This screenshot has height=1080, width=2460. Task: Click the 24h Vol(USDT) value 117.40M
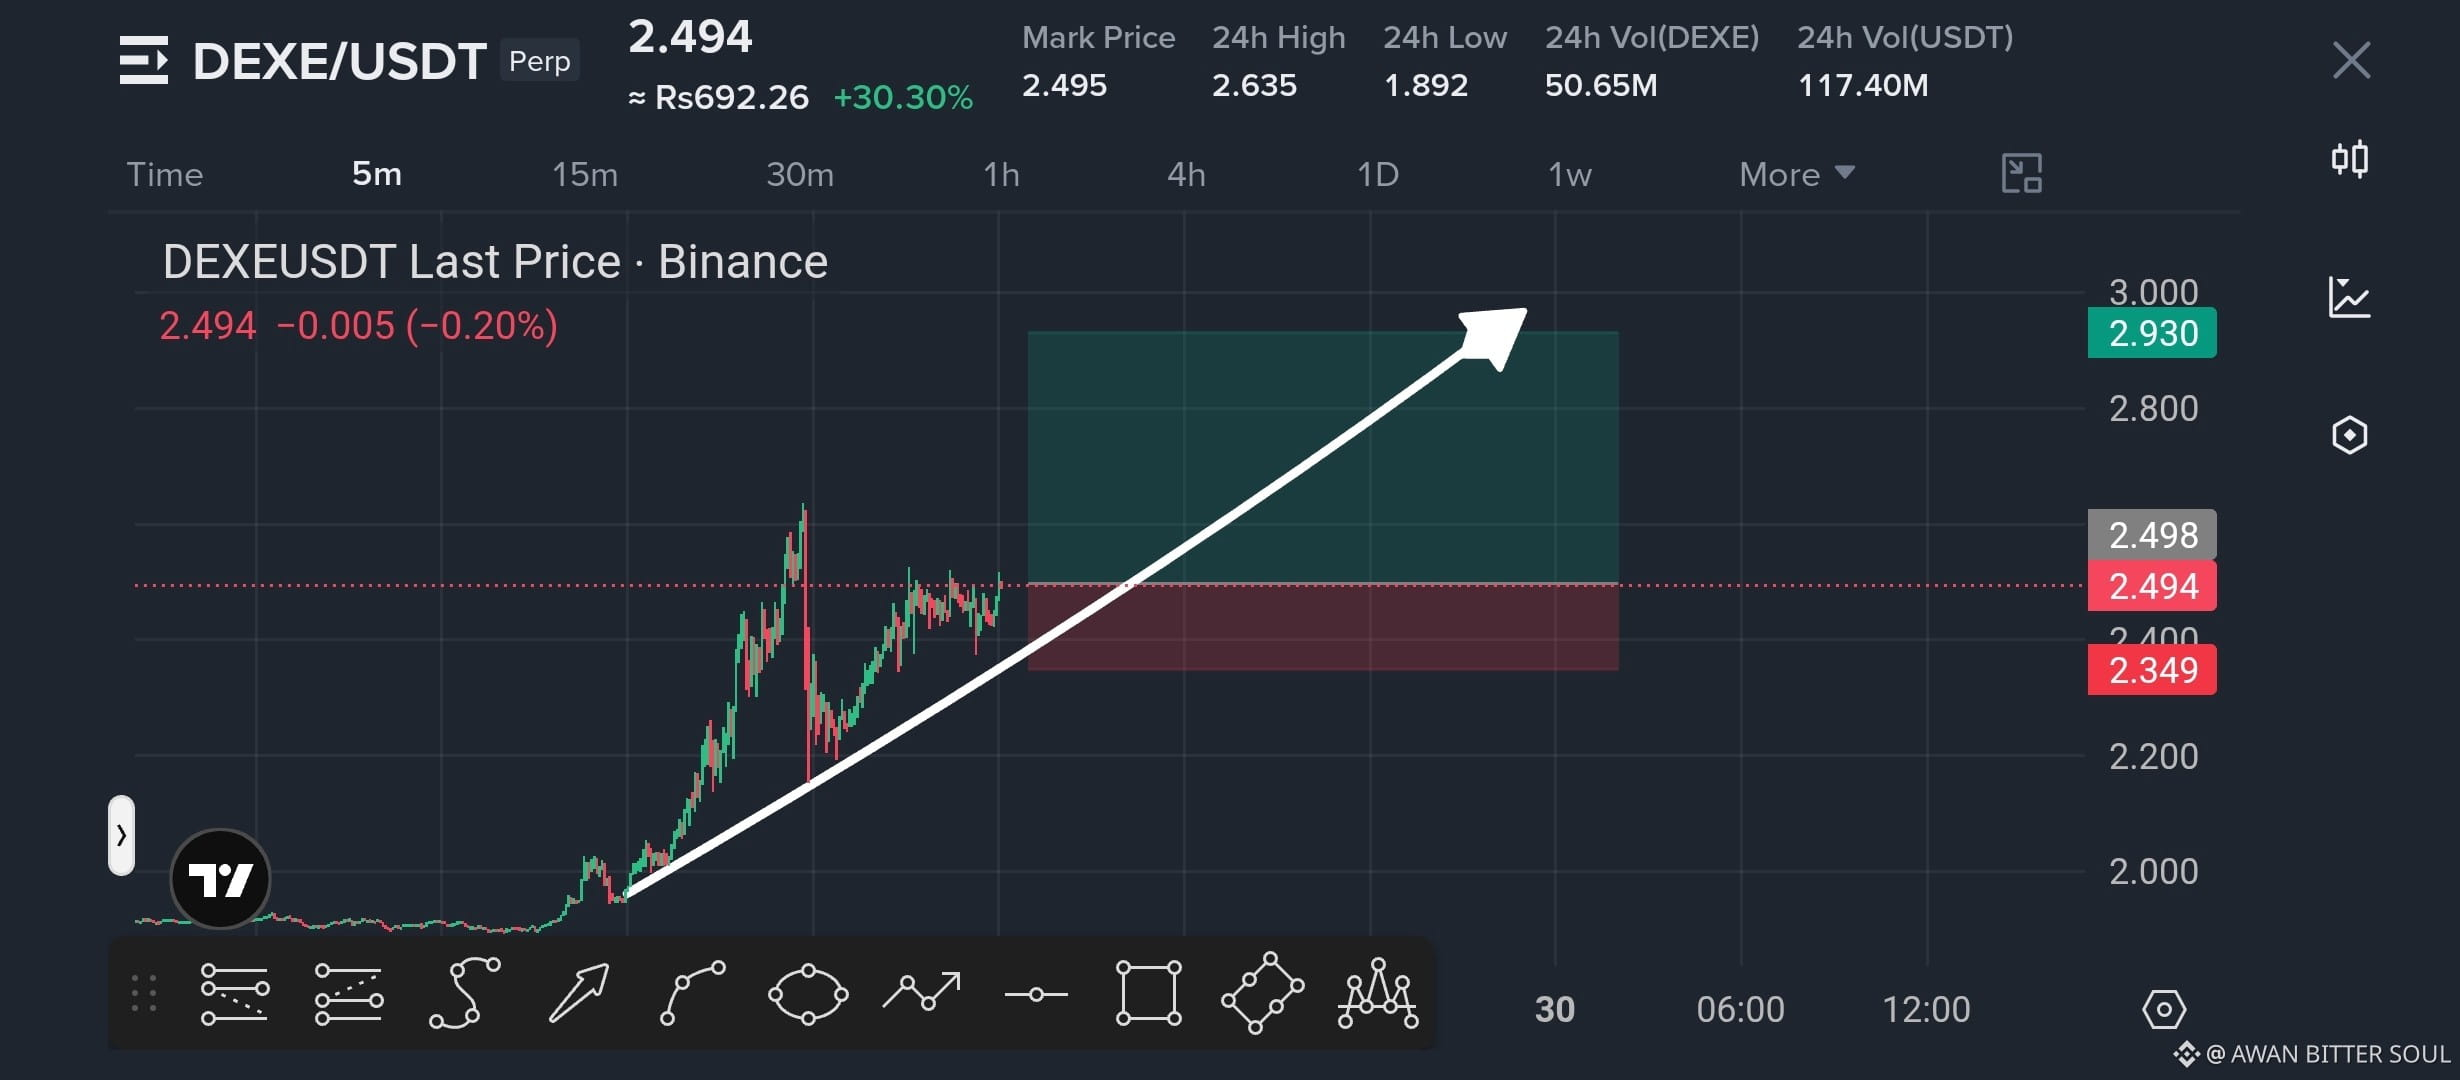1863,85
